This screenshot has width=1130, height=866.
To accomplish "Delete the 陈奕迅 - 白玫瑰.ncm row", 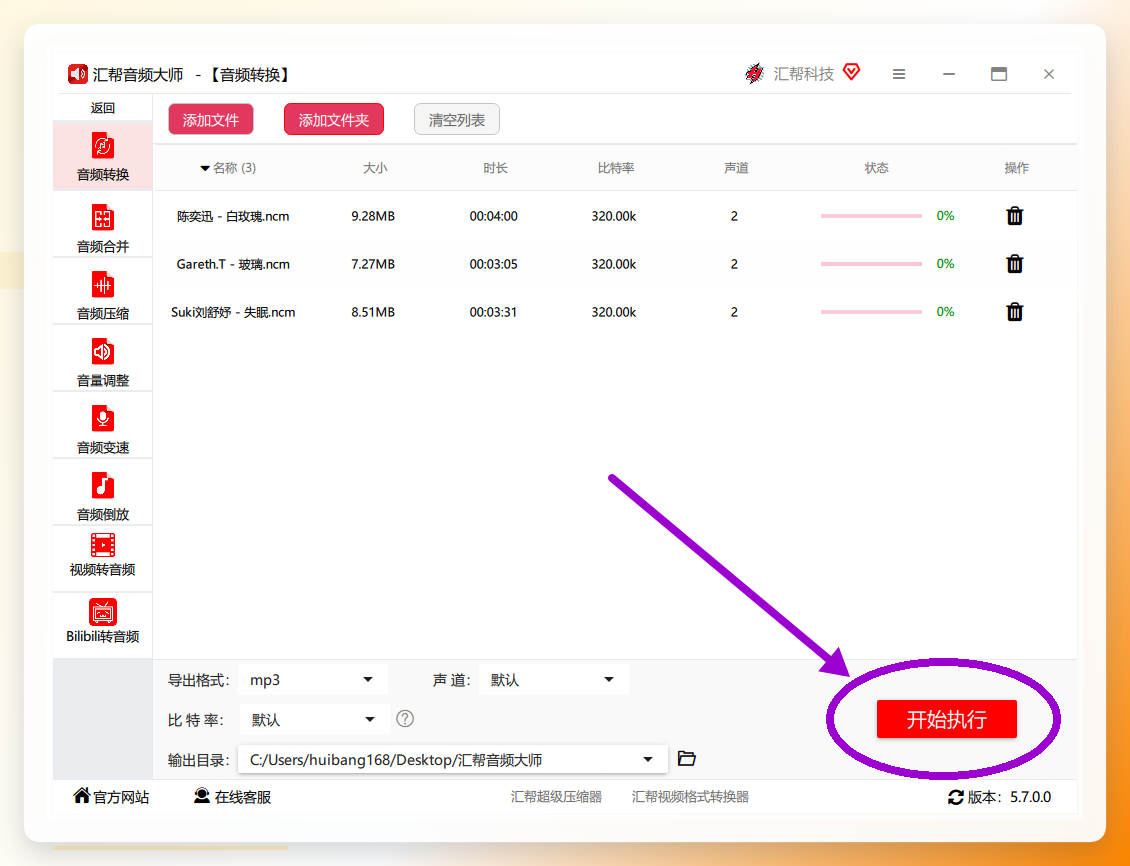I will pos(1015,215).
